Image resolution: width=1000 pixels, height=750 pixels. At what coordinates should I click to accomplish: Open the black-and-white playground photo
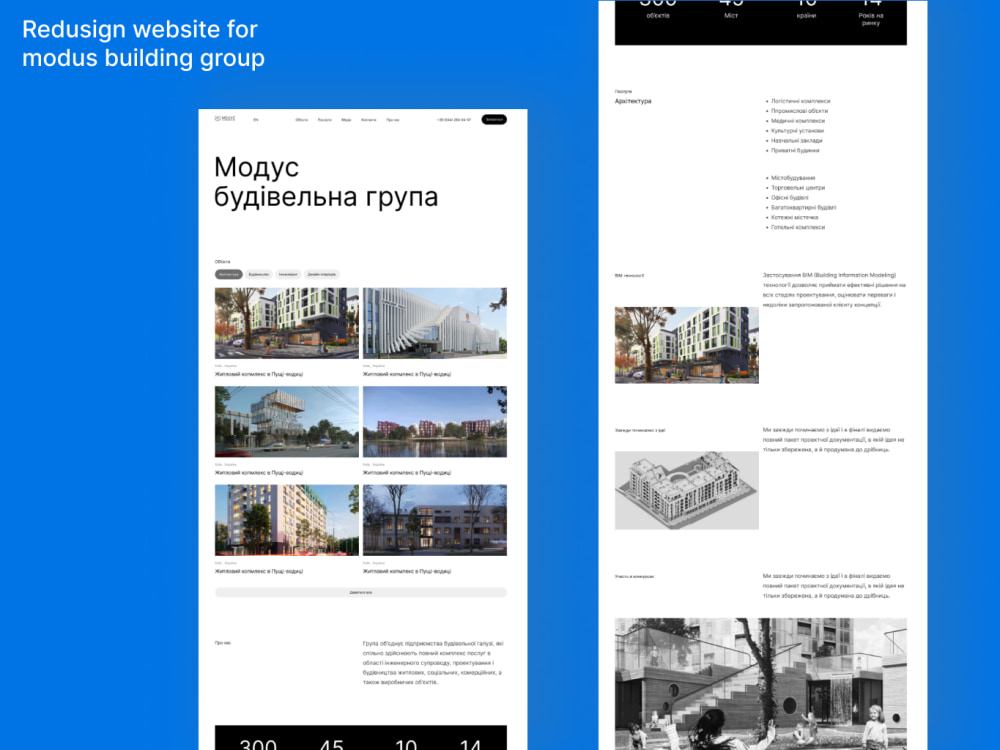761,684
